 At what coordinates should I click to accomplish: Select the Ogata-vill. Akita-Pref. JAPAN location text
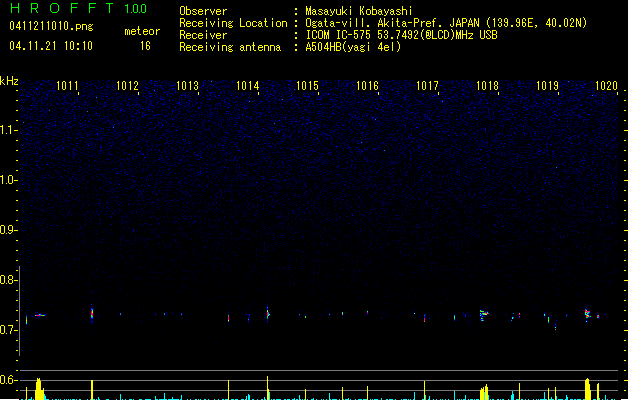coord(446,23)
